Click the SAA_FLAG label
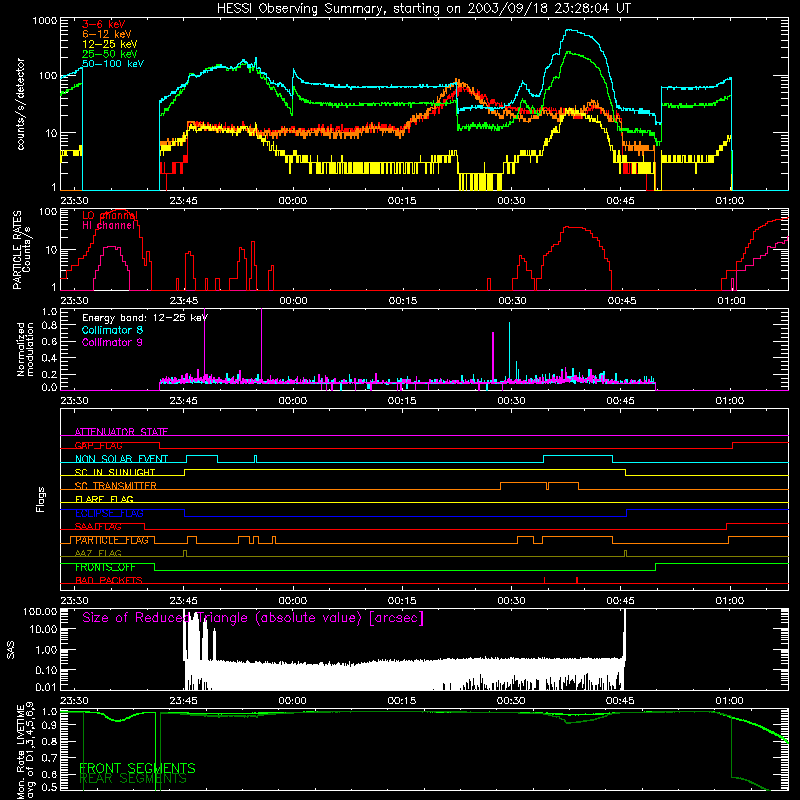The width and height of the screenshot is (800, 800). point(98,527)
